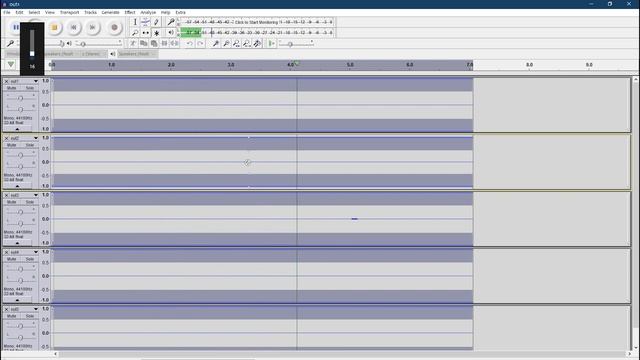The image size is (640, 360).
Task: Click the Zoom Out magnifier icon
Action: pos(226,43)
